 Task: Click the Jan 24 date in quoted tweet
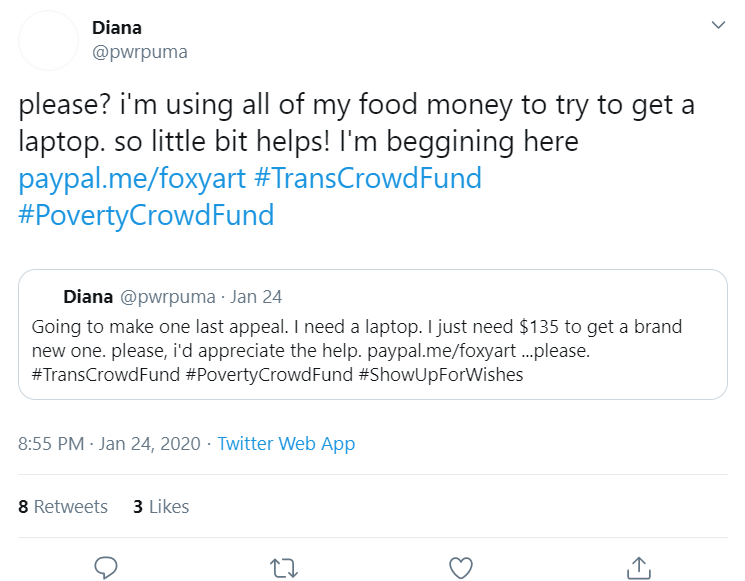pyautogui.click(x=256, y=297)
